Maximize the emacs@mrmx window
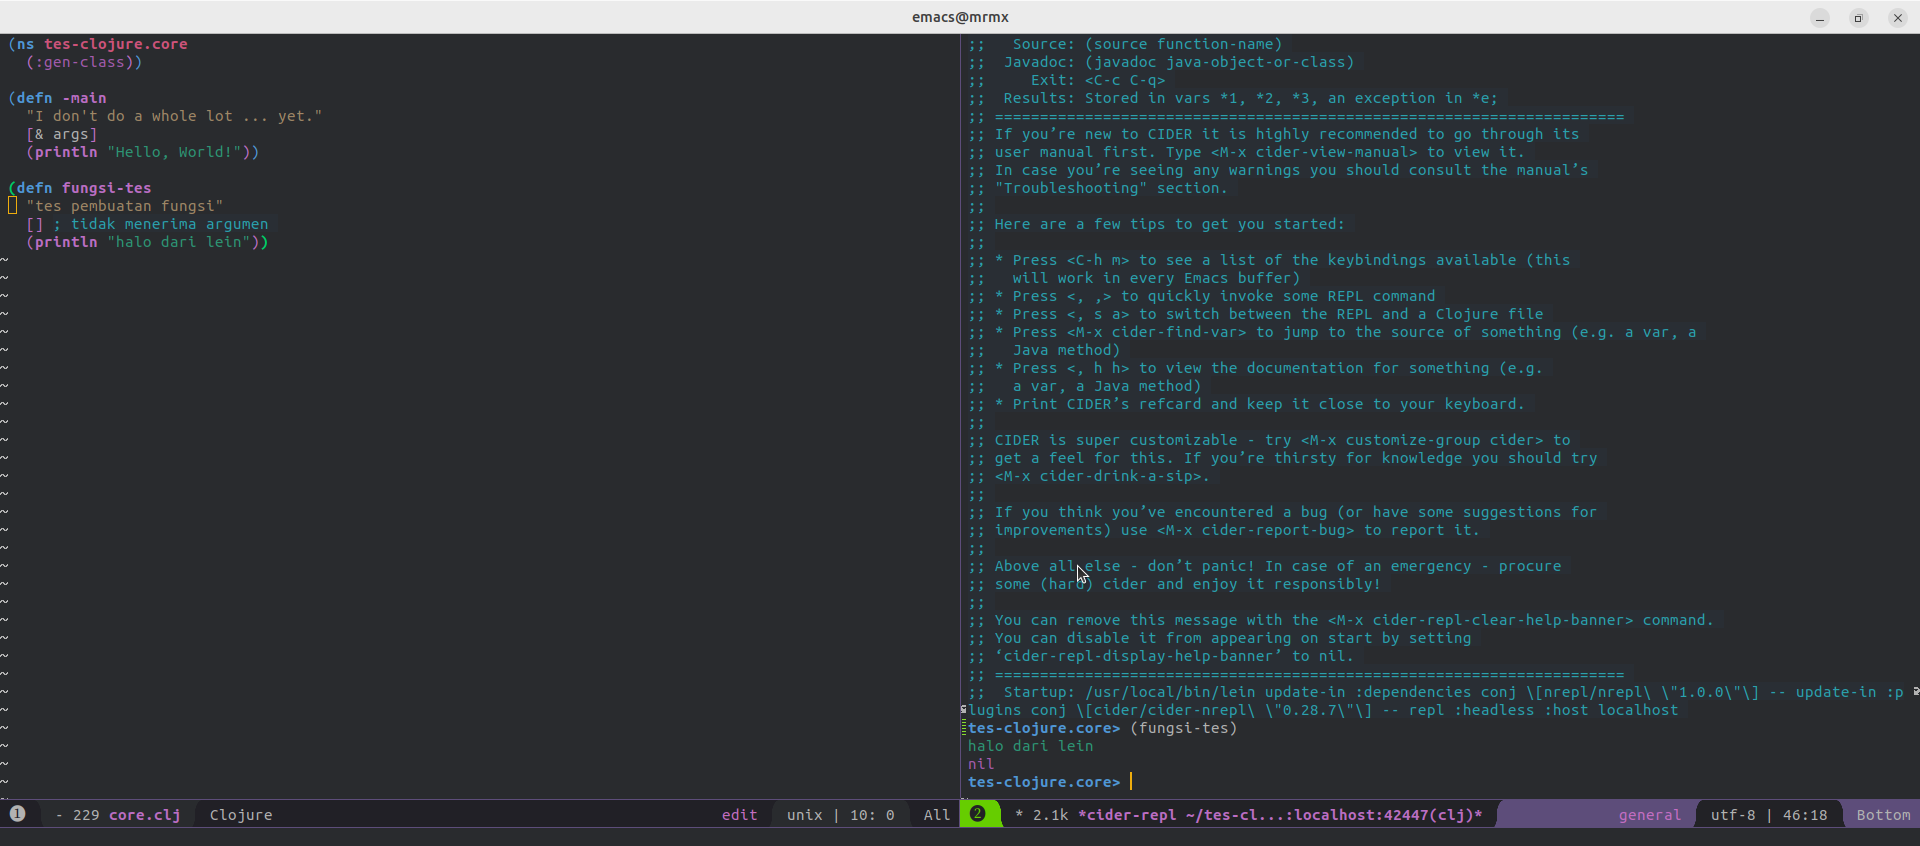The height and width of the screenshot is (846, 1920). click(1858, 18)
